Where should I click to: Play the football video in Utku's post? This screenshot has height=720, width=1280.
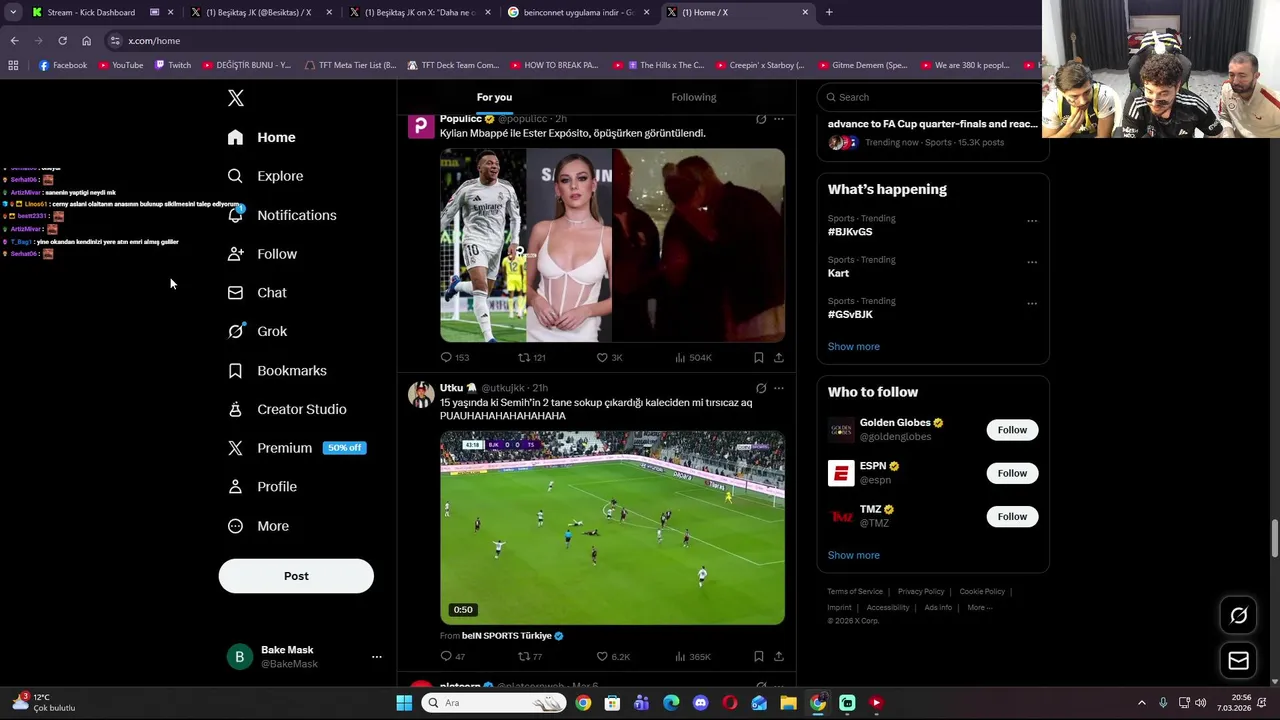612,528
